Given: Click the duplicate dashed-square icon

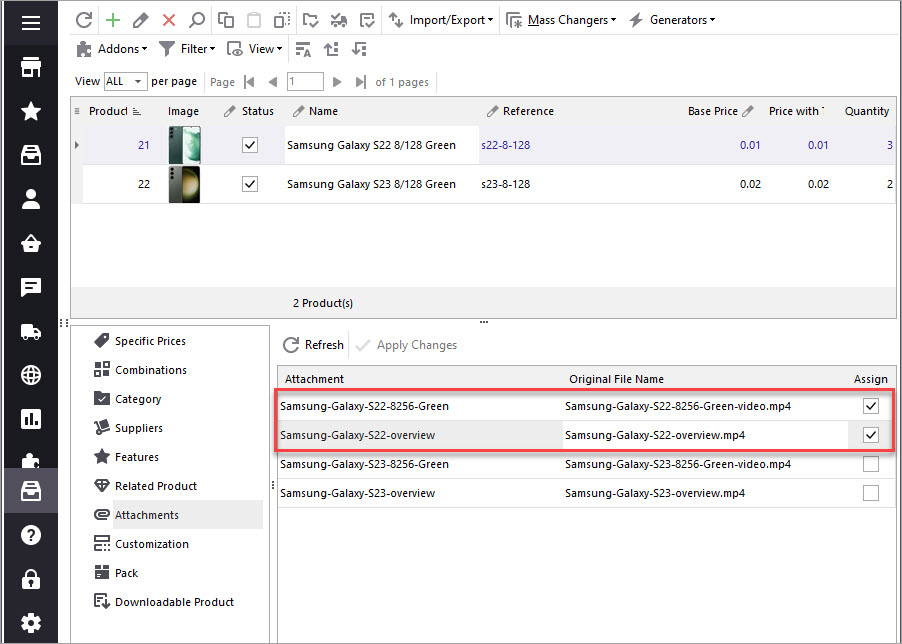Looking at the screenshot, I should coord(282,20).
